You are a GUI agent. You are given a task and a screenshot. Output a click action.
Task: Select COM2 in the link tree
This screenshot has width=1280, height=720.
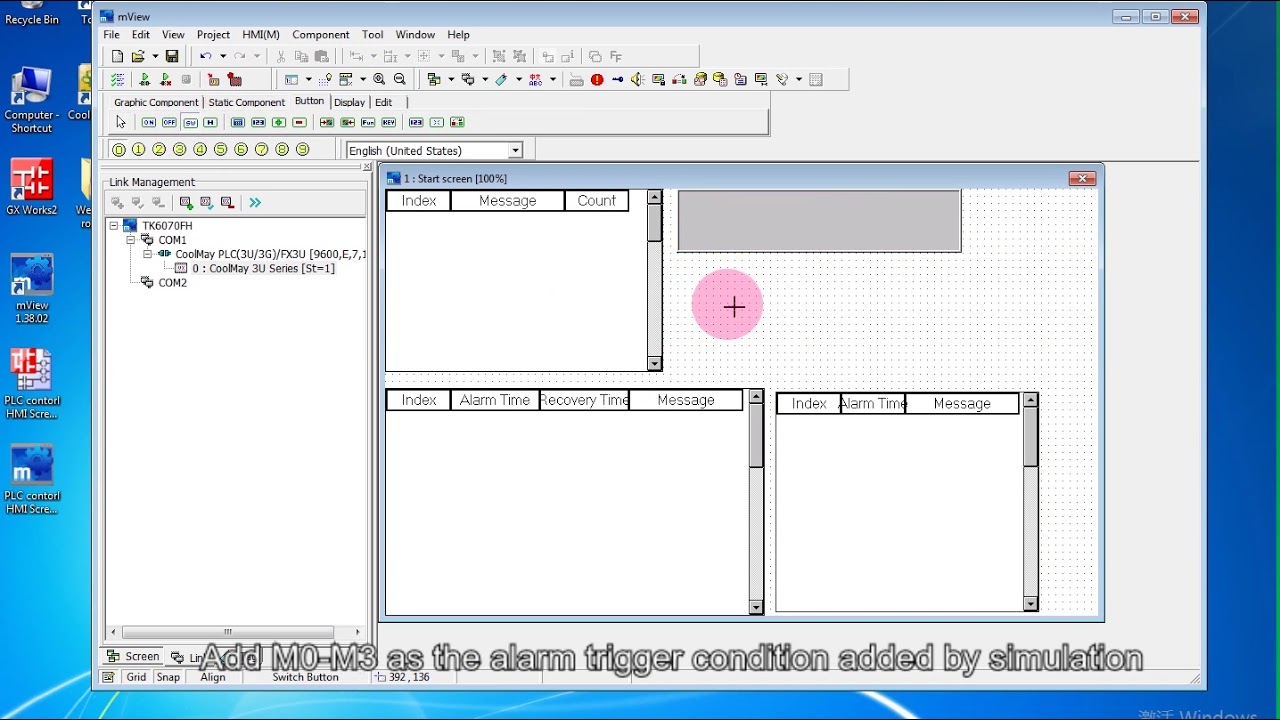173,283
